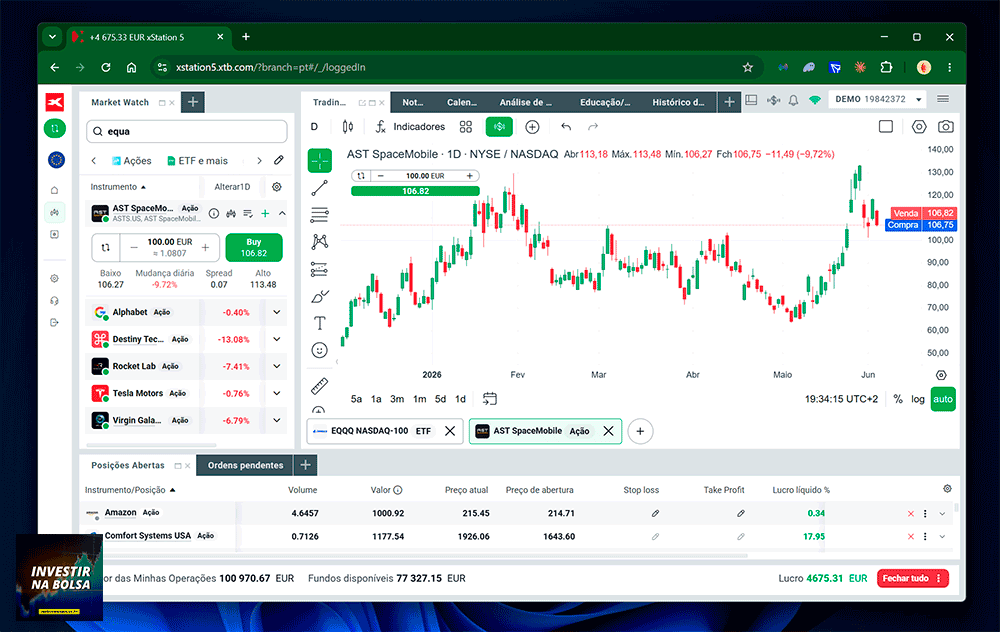The image size is (1000, 632).
Task: Edit Amazon stop loss pencil
Action: pos(656,513)
